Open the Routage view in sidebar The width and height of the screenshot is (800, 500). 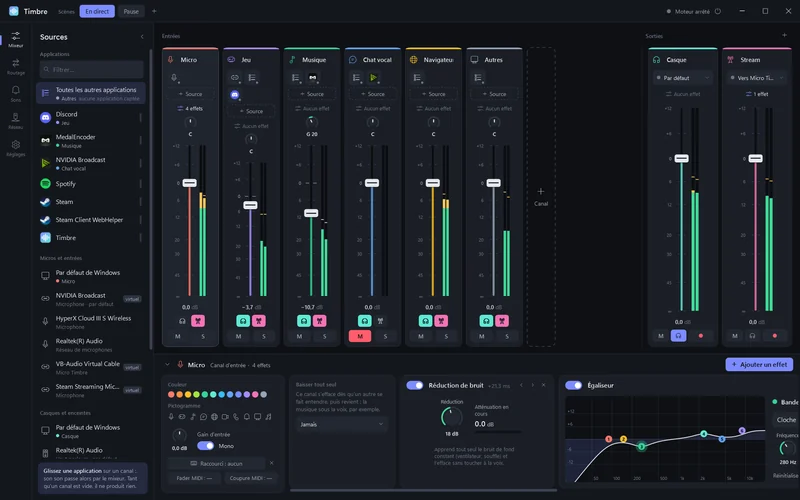point(16,66)
